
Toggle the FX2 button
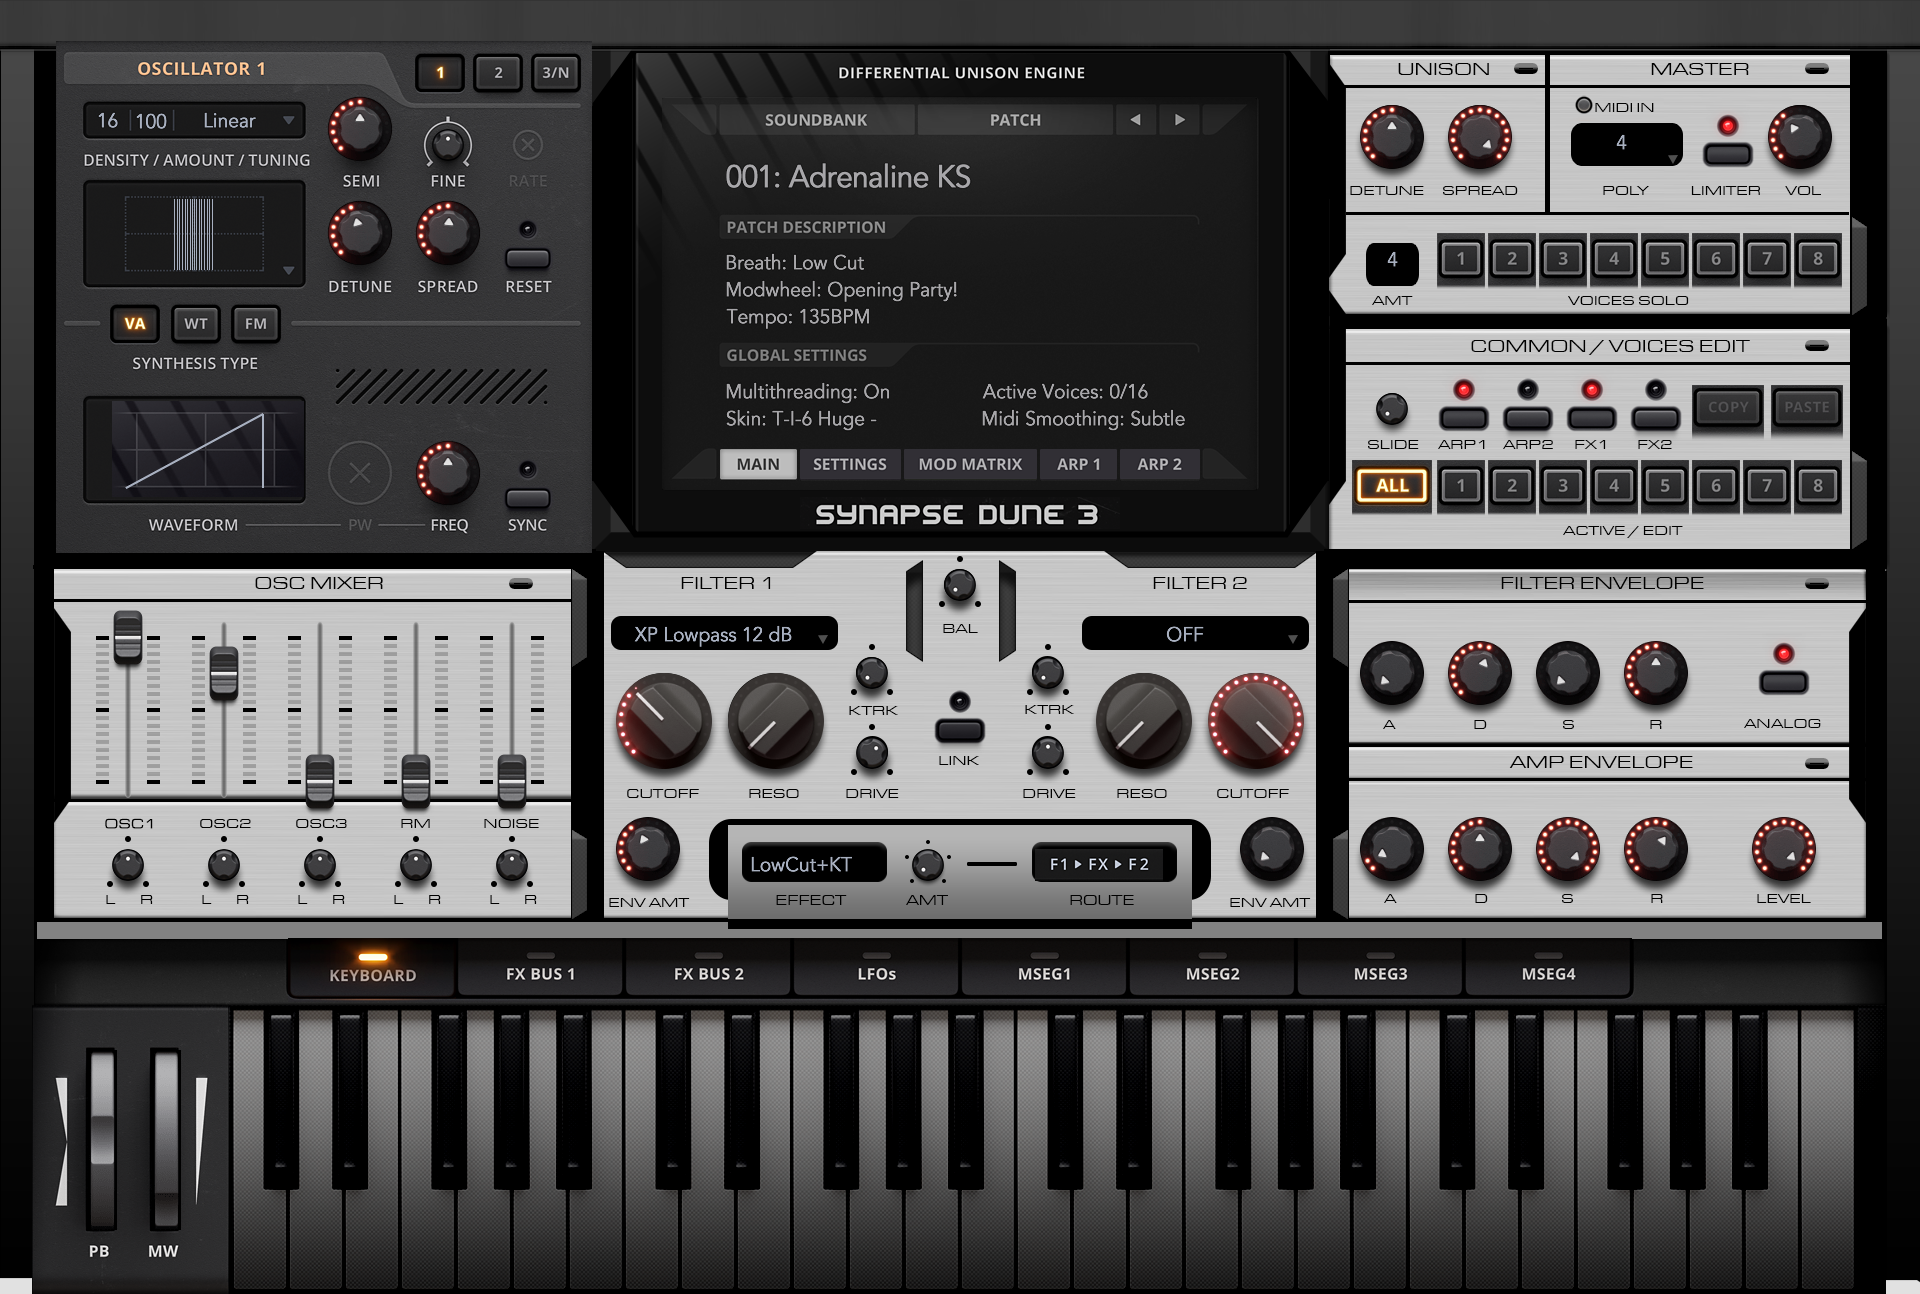[1655, 419]
